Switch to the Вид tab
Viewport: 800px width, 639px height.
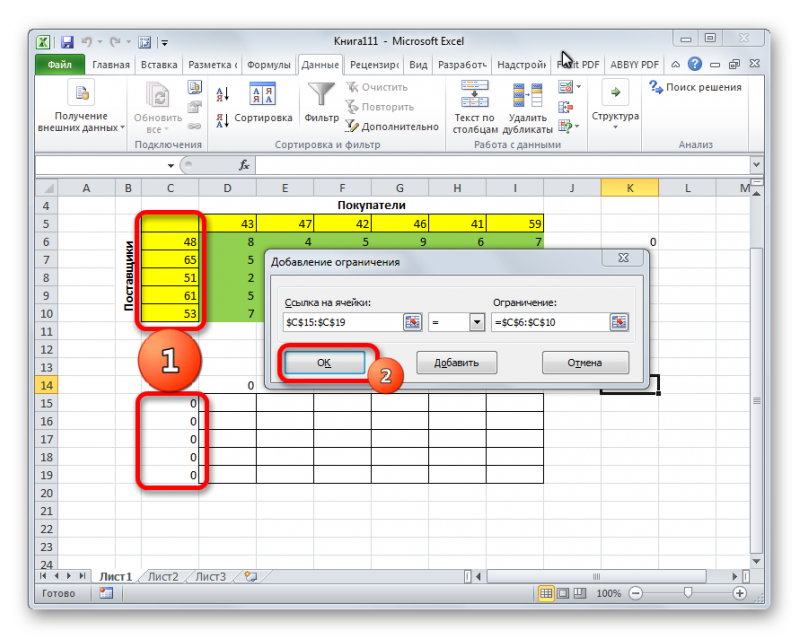click(x=418, y=65)
